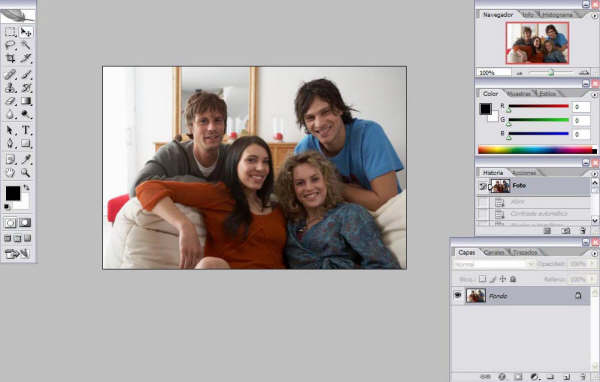
Task: Select the Blur tool
Action: (10, 114)
